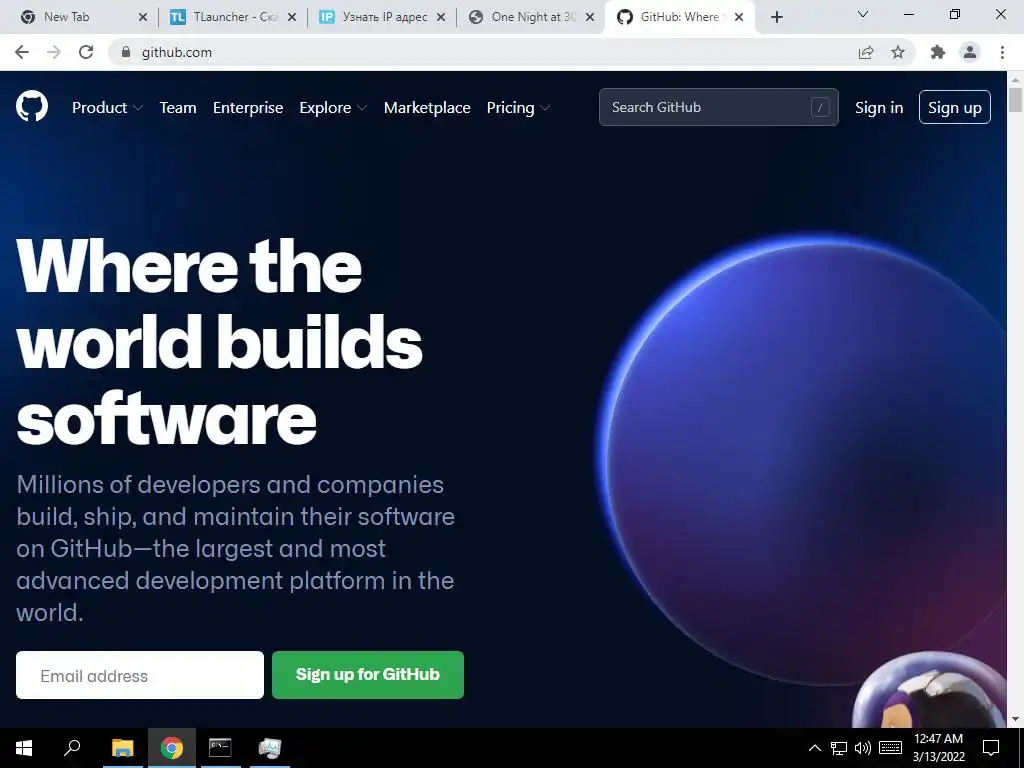1024x768 pixels.
Task: Click the browser forward arrow
Action: [x=54, y=52]
